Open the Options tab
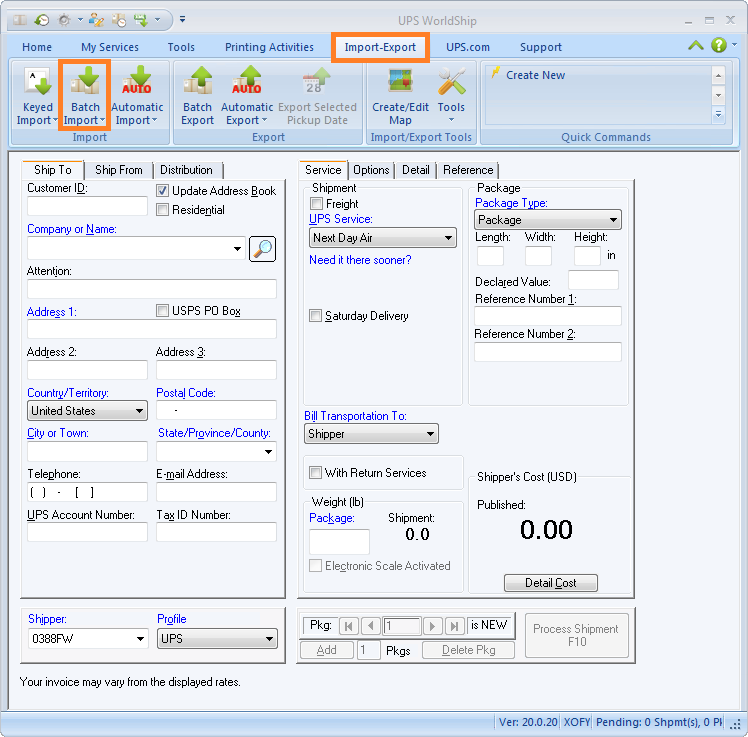The width and height of the screenshot is (748, 737). click(371, 170)
